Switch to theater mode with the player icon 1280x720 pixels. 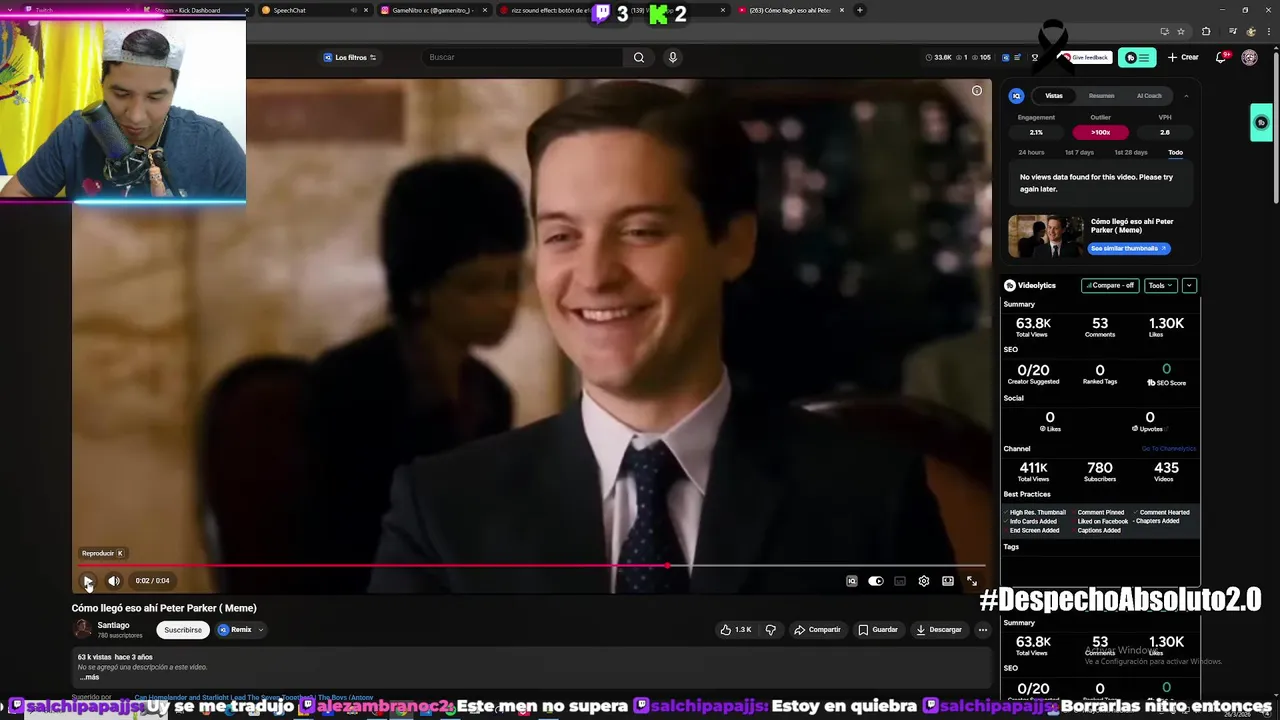948,581
